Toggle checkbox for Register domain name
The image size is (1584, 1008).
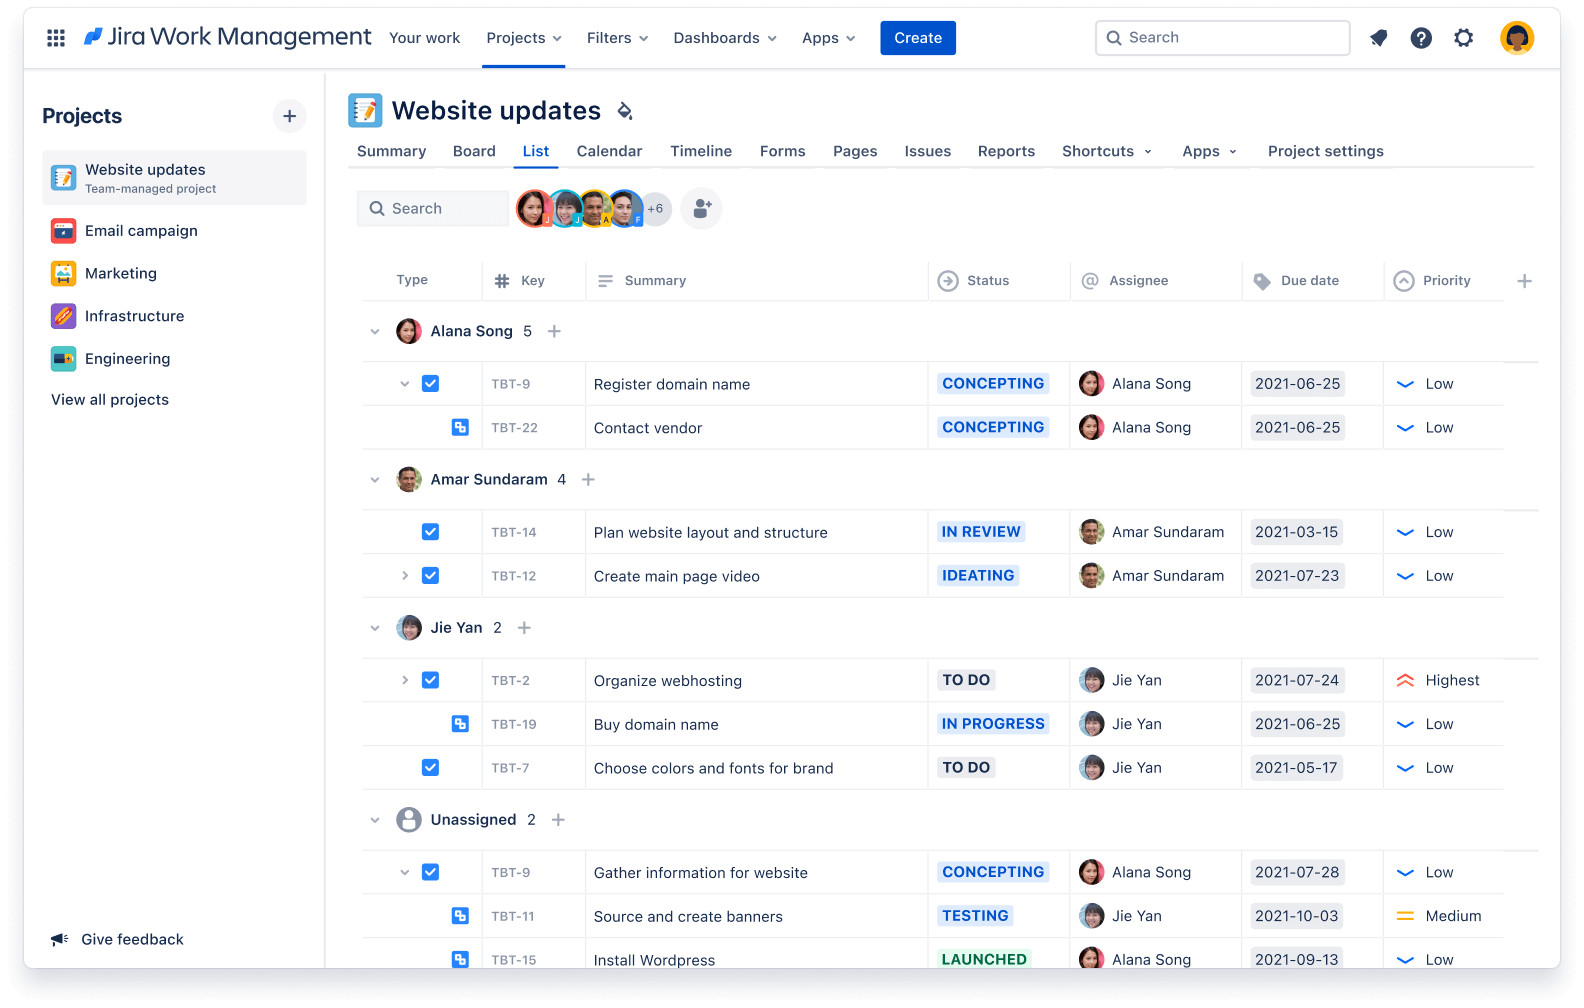[430, 384]
